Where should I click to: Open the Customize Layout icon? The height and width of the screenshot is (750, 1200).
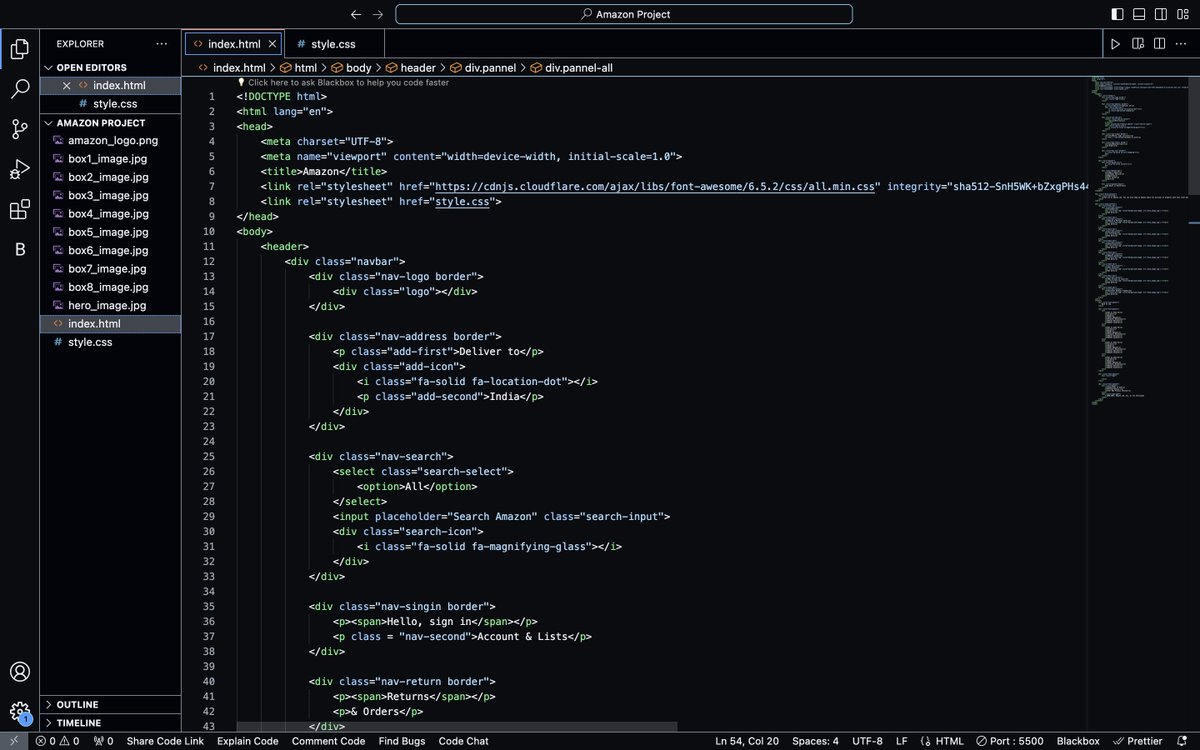coord(1183,14)
